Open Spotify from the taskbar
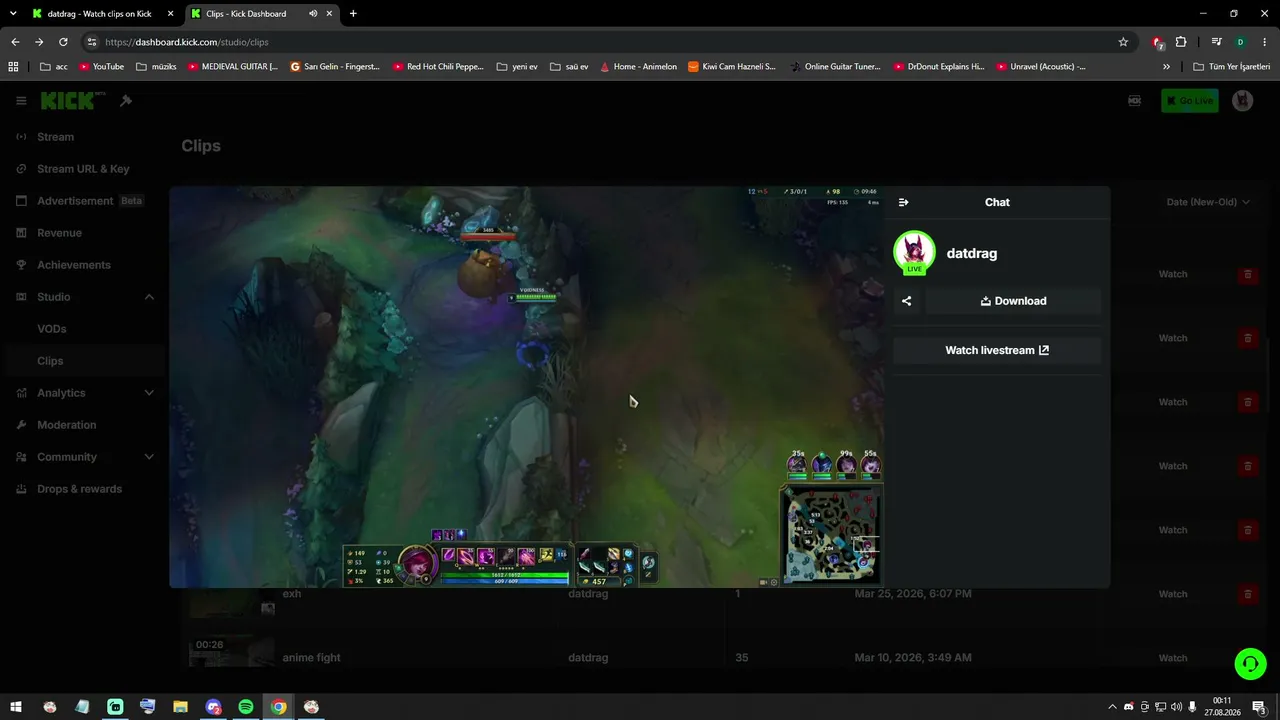 [x=246, y=707]
